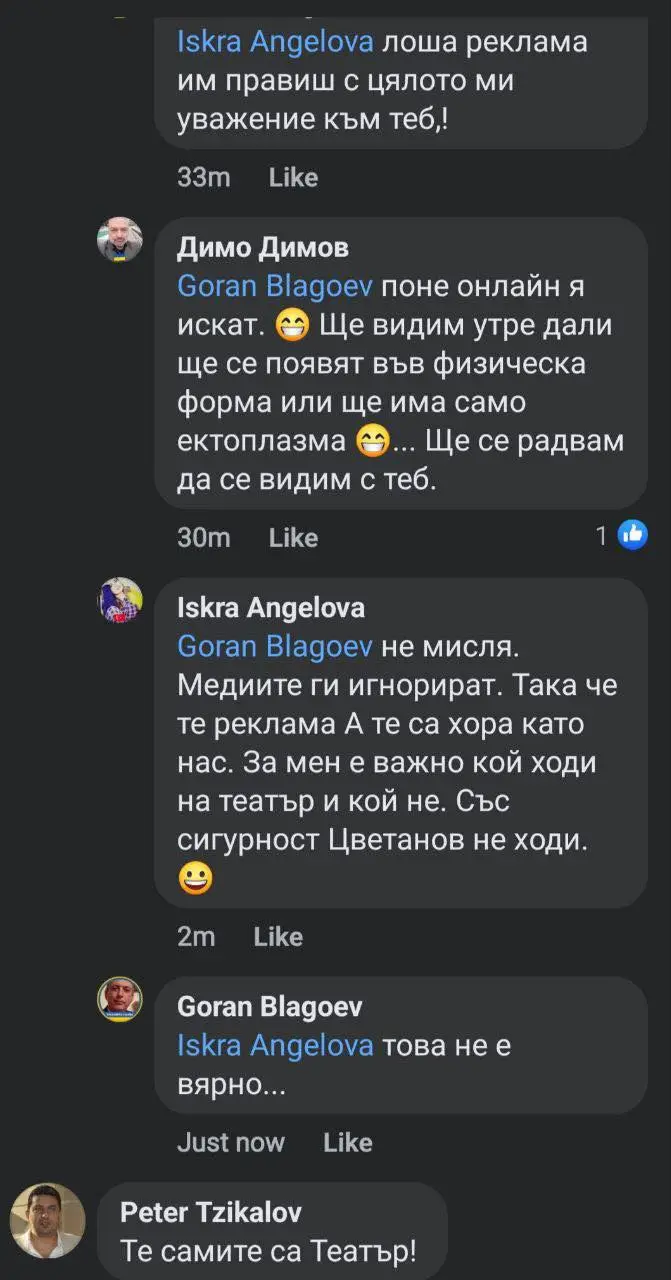Click the thumbs-up reaction icon
This screenshot has width=671, height=1280.
pyautogui.click(x=632, y=536)
